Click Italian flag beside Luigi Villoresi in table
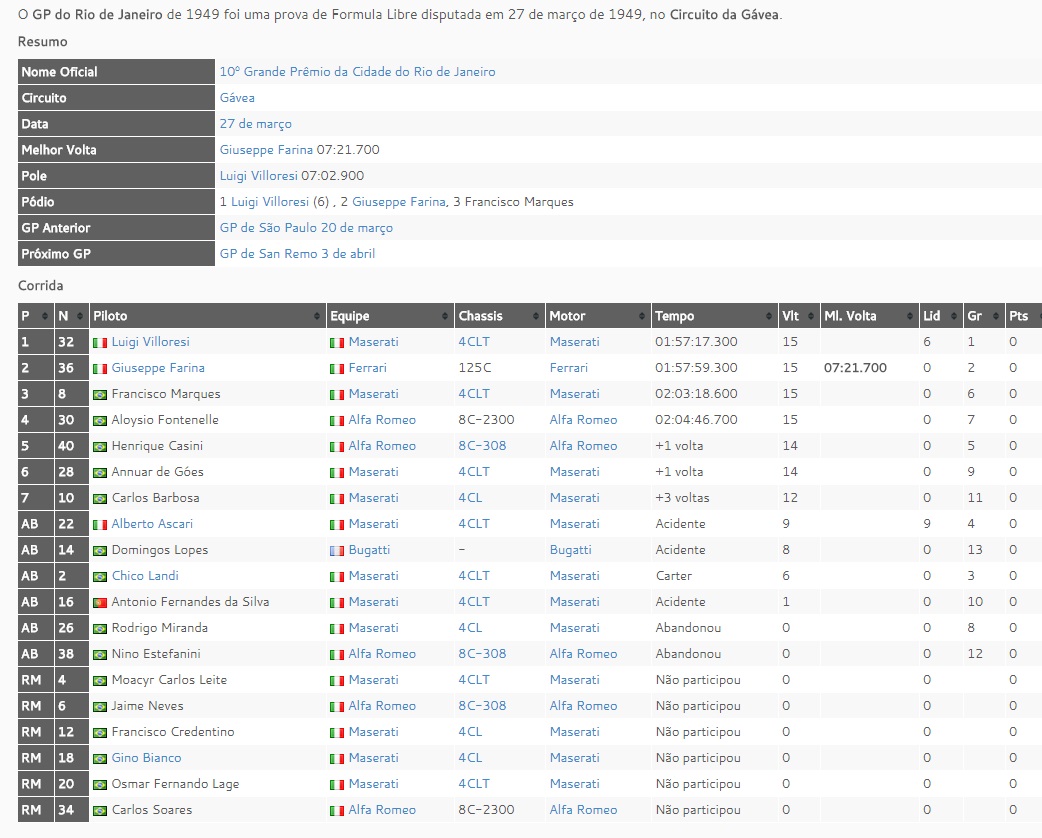This screenshot has height=838, width=1042. [100, 343]
